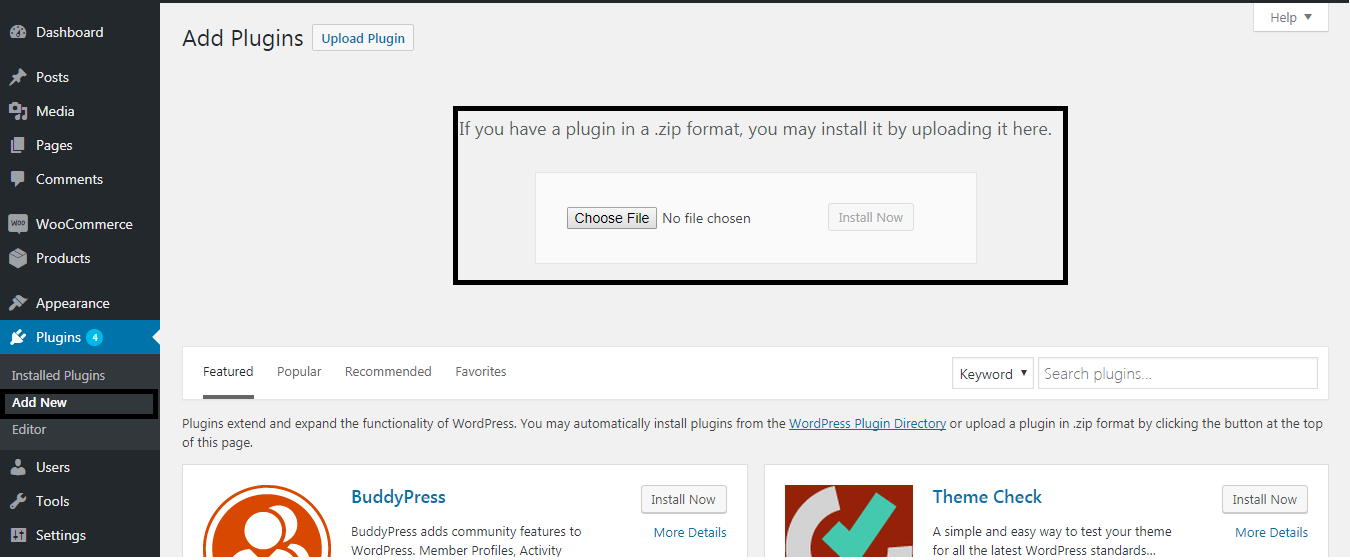Install Theme Check with Install Now
The image size is (1350, 560).
pyautogui.click(x=1265, y=499)
